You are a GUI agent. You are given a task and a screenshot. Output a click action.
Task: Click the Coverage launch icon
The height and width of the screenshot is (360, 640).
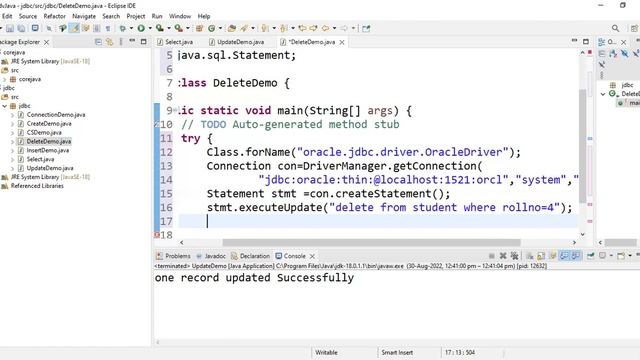click(x=160, y=28)
